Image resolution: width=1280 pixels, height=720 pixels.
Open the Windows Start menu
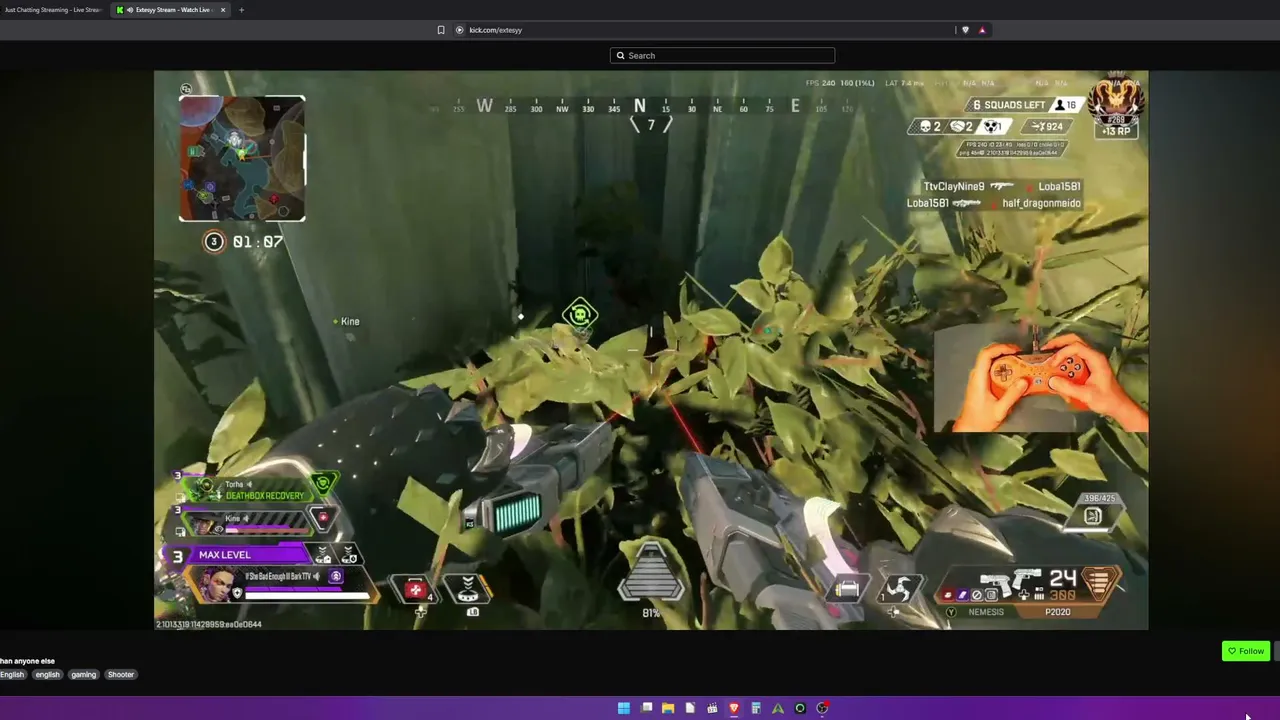[x=624, y=708]
